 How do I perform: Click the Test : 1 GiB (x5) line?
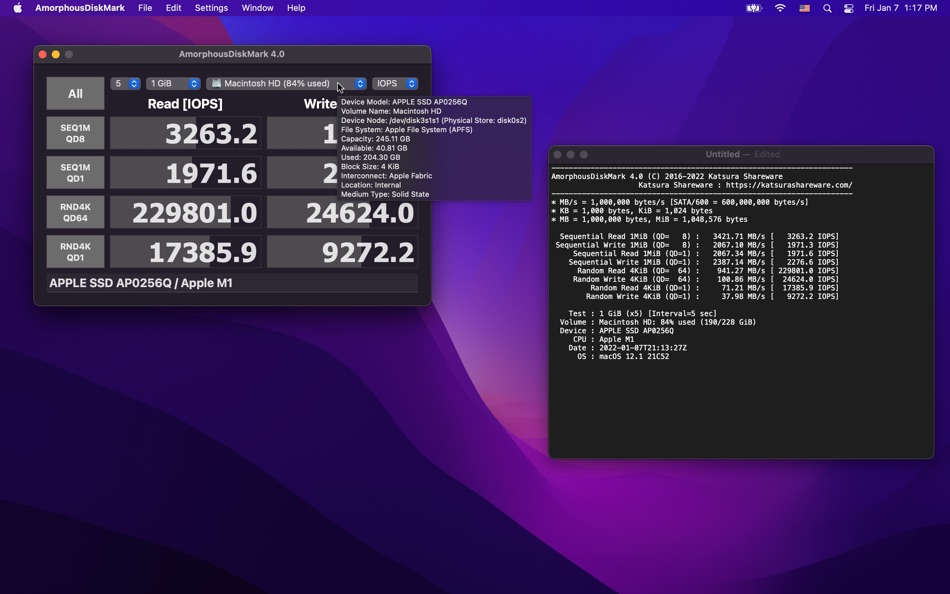point(642,314)
